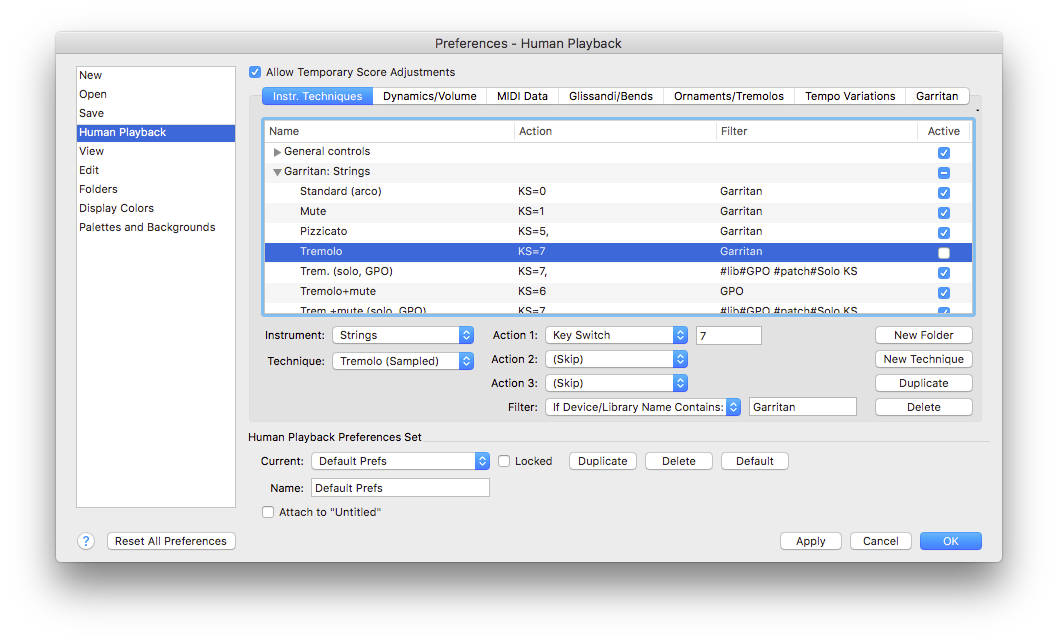Switch to MIDI Data tab
1058x642 pixels.
click(x=522, y=96)
